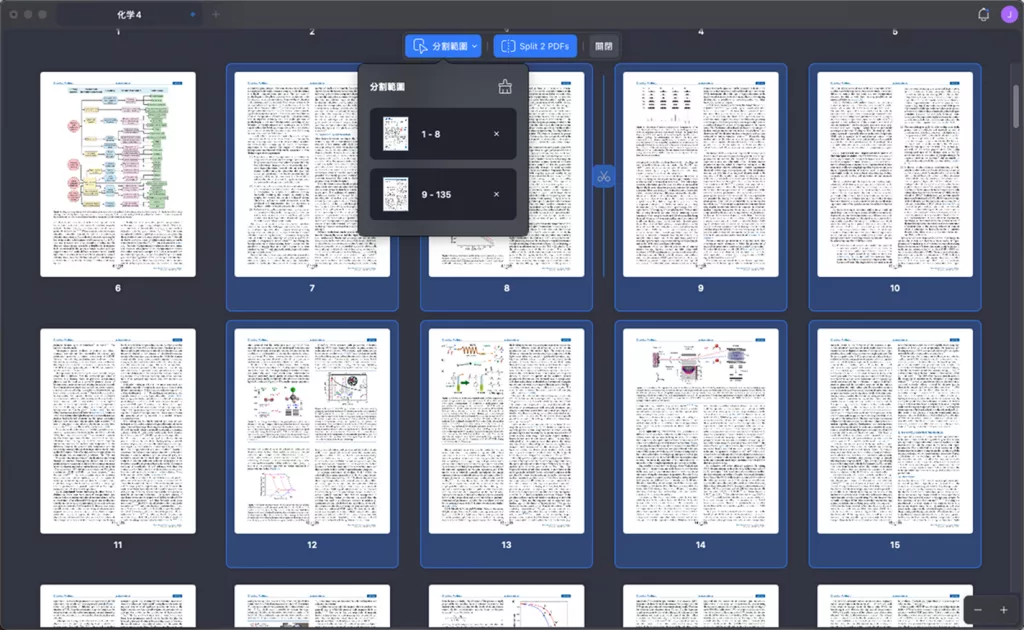The width and height of the screenshot is (1024, 630).
Task: Select page 10 thumbnail
Action: click(x=895, y=174)
